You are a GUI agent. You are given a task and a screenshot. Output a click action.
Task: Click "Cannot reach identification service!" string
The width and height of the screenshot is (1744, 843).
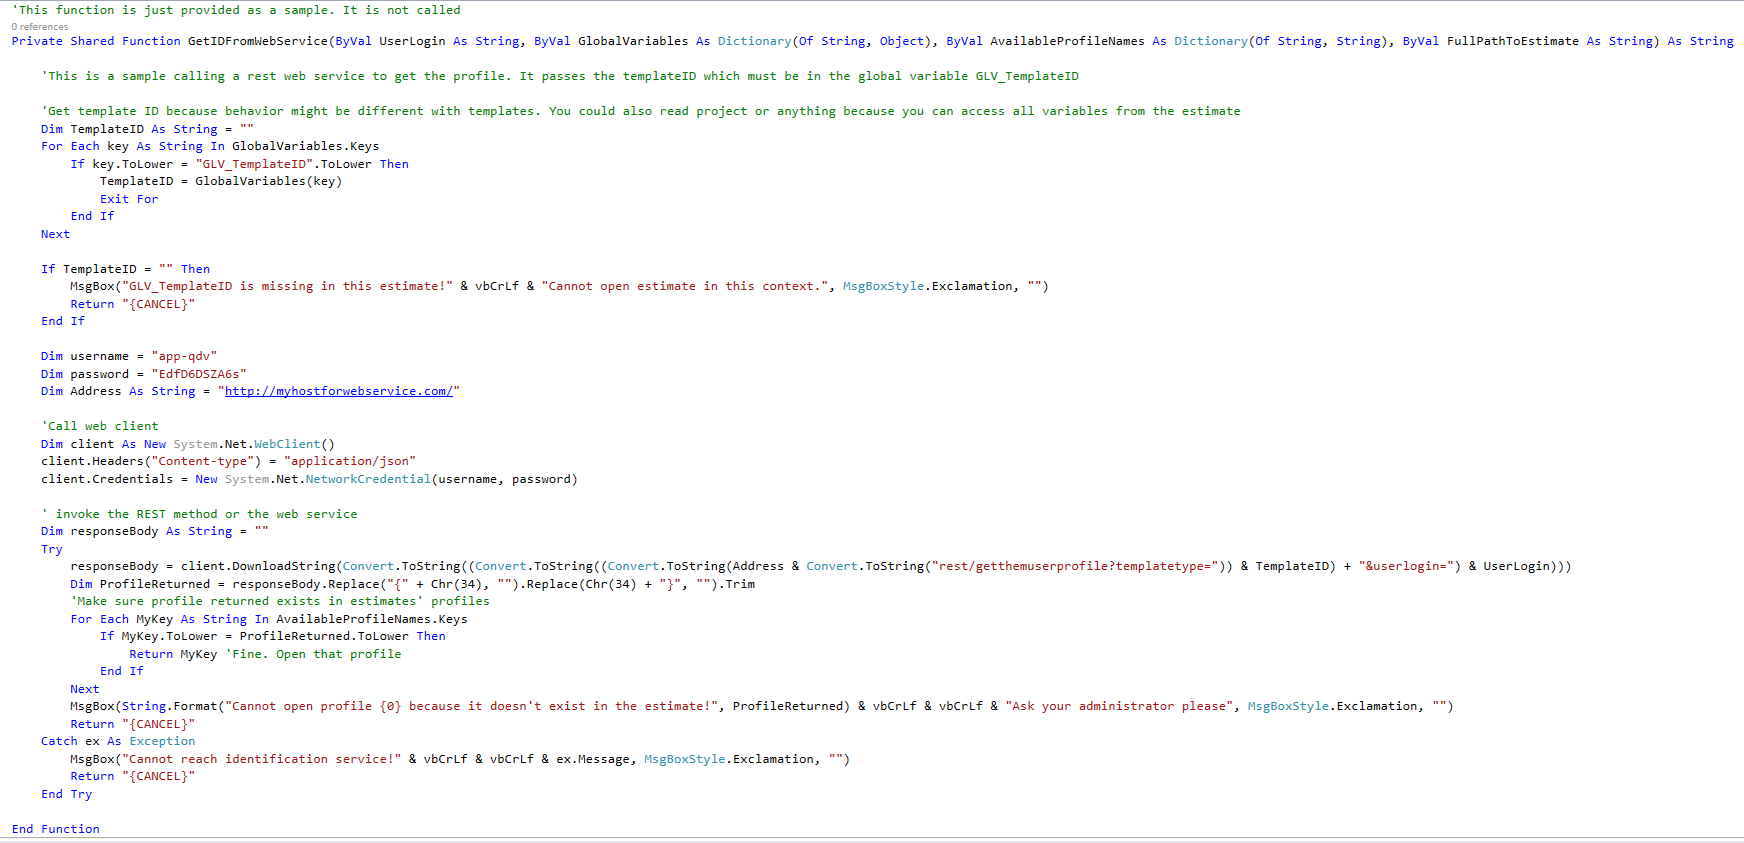tap(261, 759)
